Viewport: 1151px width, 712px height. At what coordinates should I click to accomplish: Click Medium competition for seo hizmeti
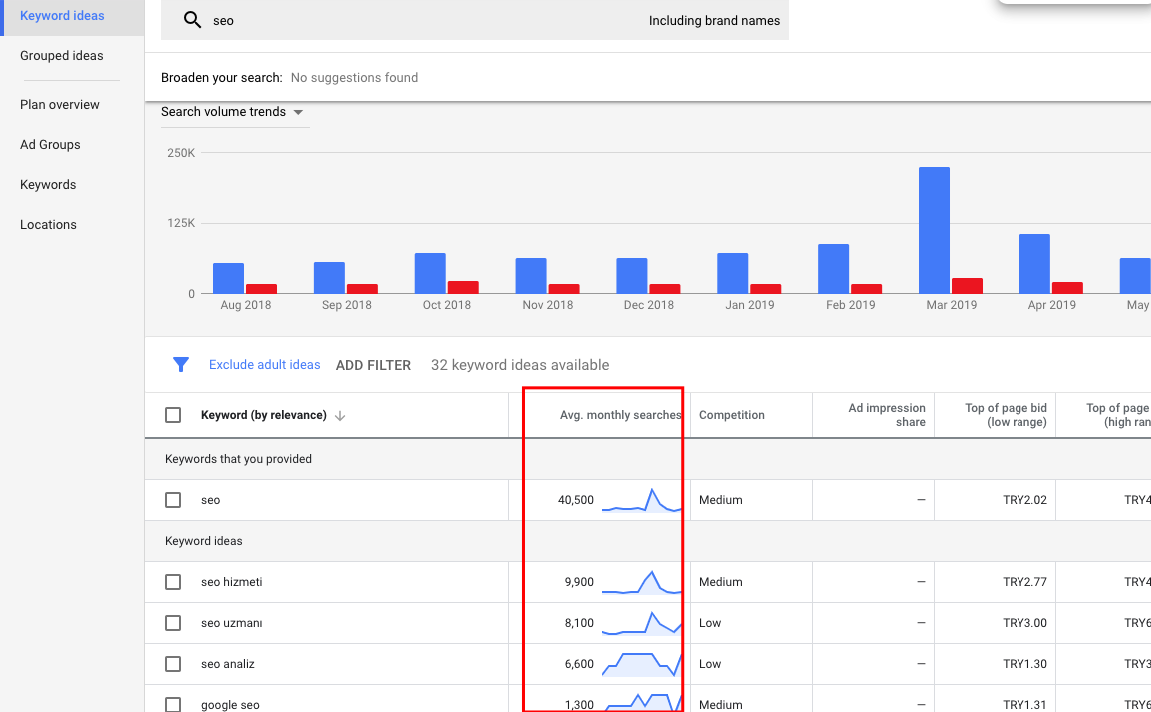720,582
